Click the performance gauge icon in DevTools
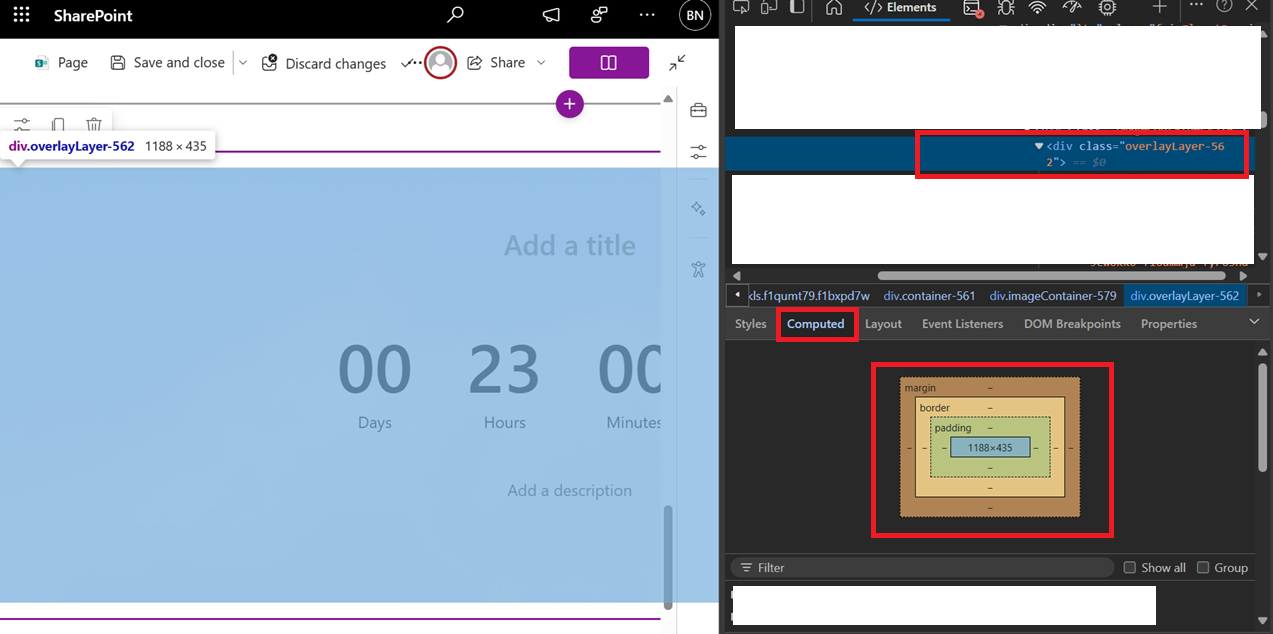 coord(1072,8)
